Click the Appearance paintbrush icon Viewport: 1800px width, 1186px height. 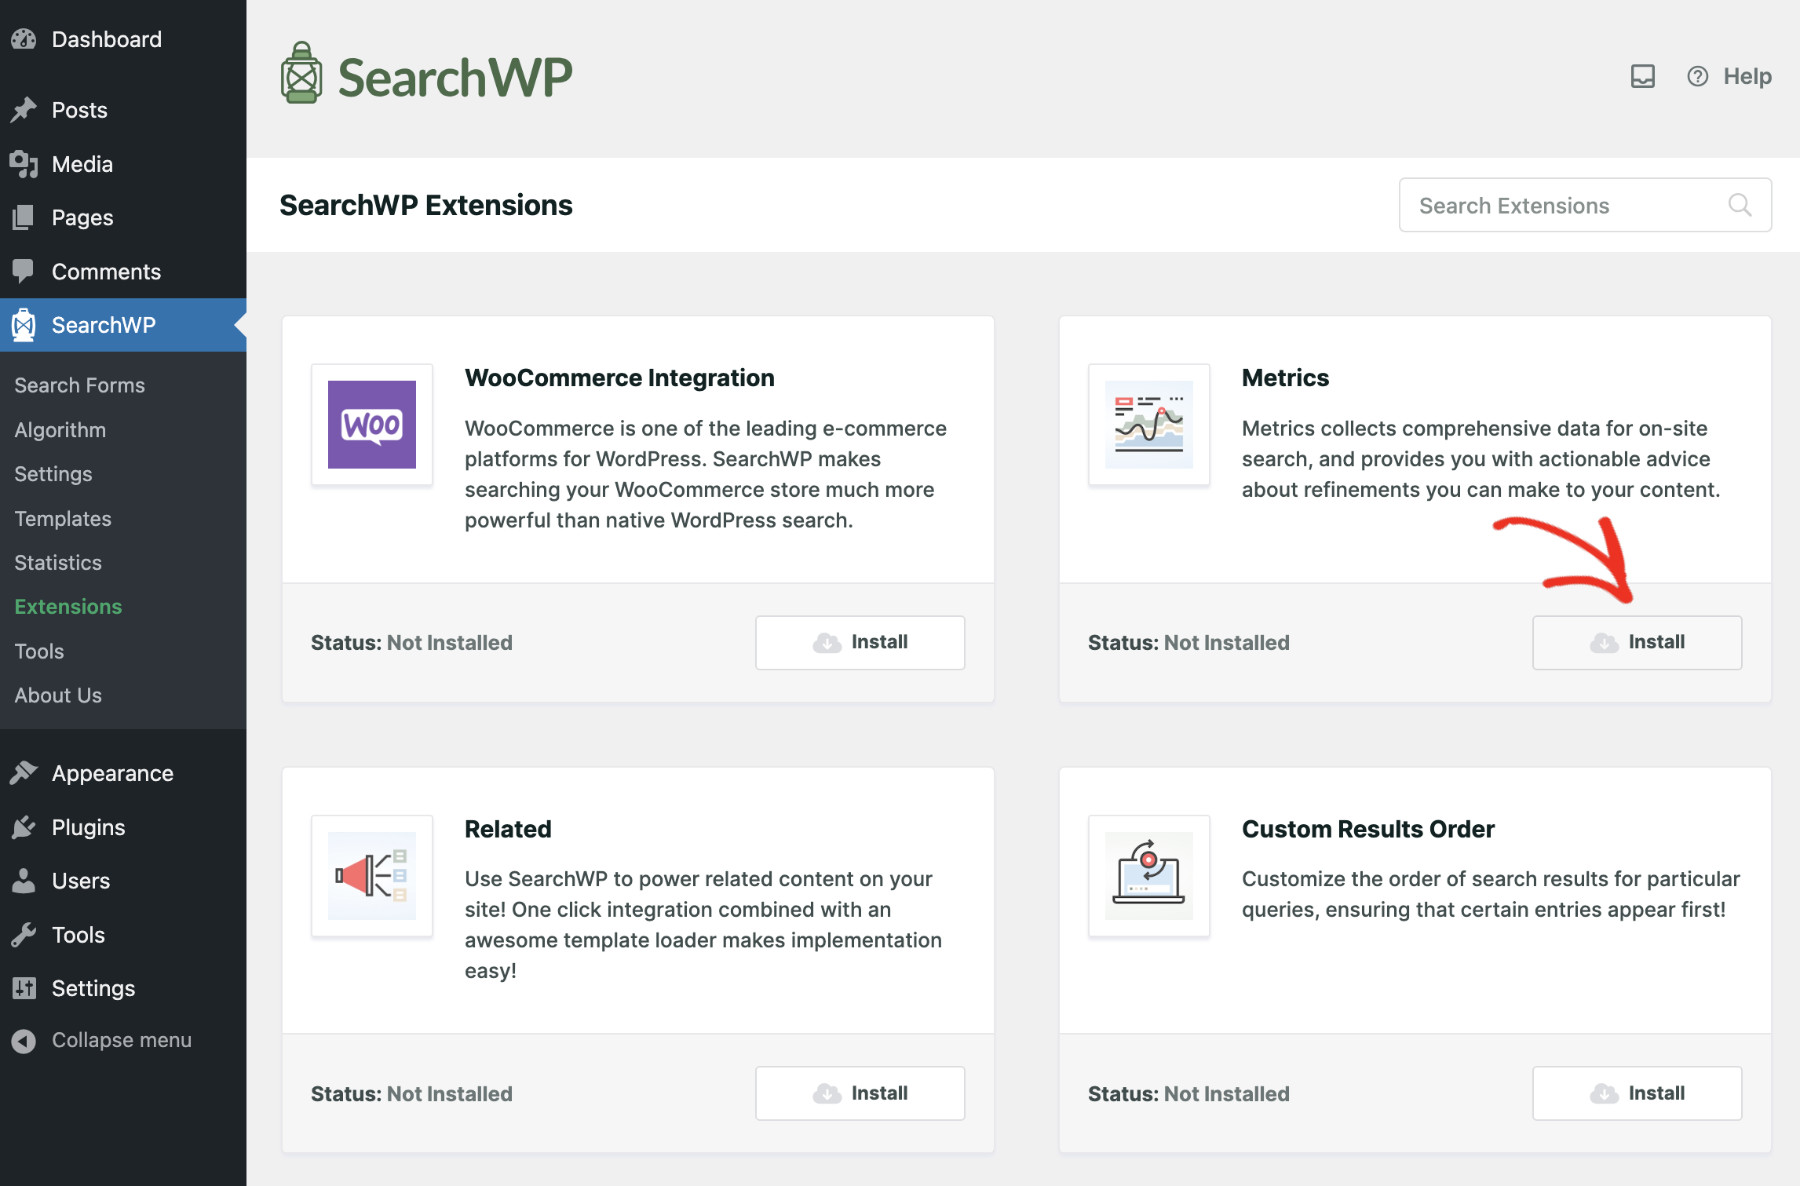pyautogui.click(x=24, y=773)
